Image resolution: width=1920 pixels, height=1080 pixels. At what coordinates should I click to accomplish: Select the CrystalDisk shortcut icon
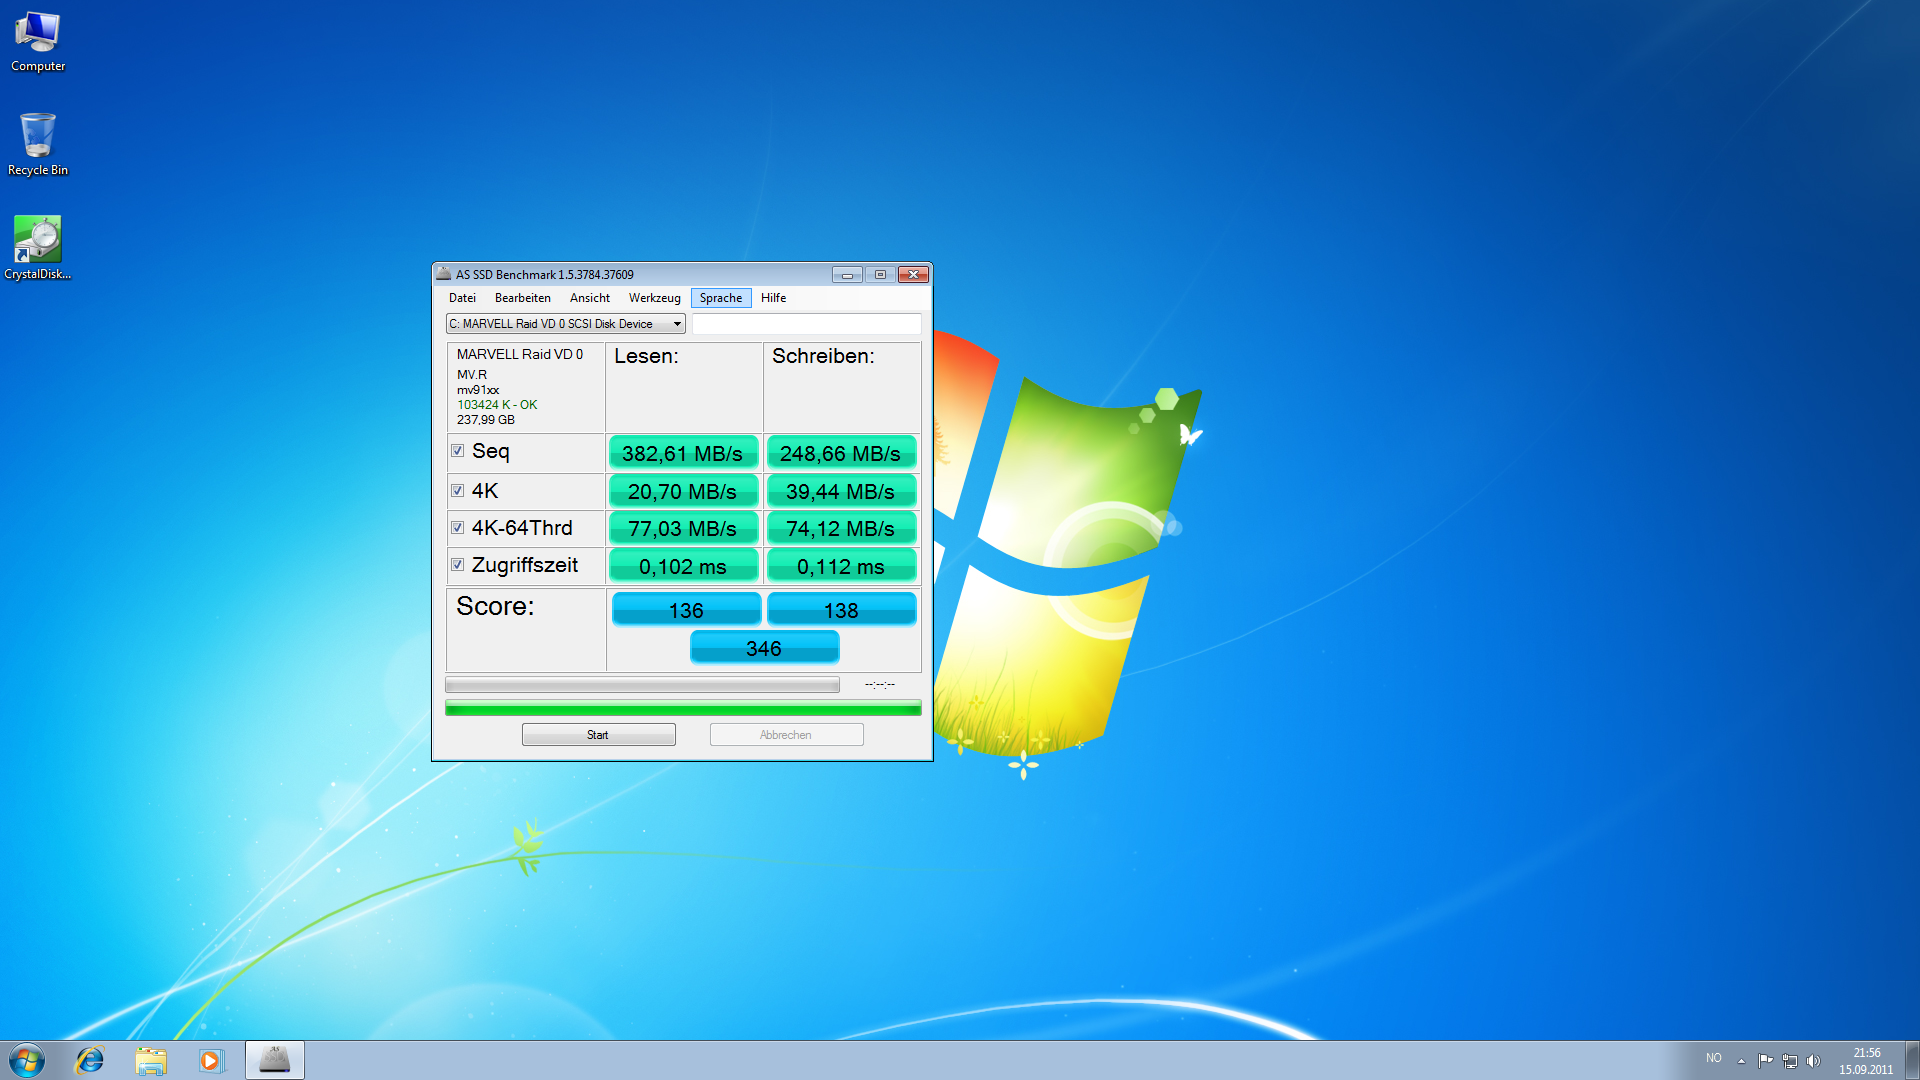point(38,248)
